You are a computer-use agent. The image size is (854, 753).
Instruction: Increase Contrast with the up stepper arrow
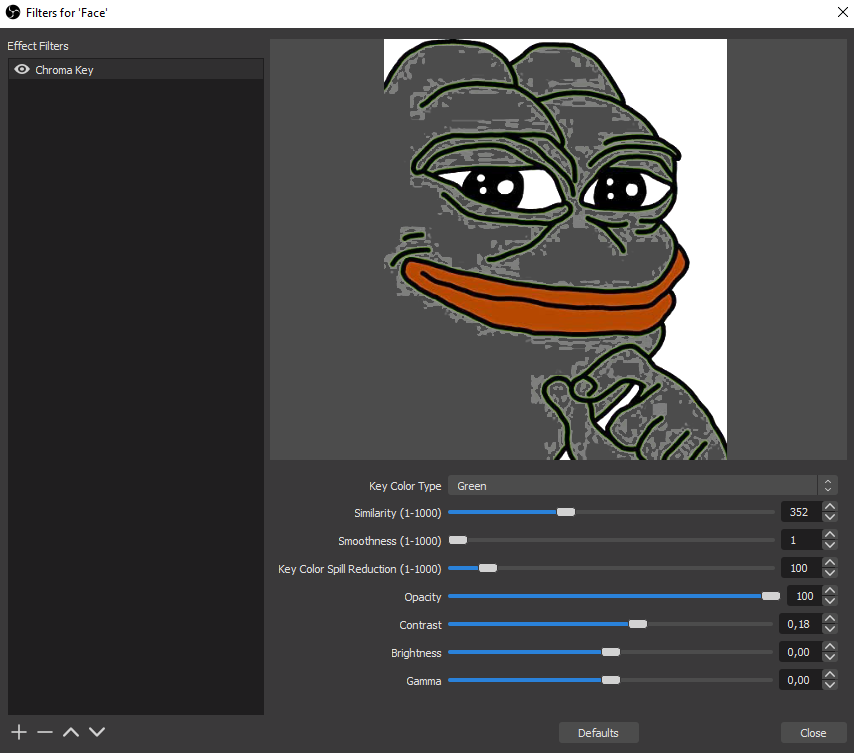point(829,619)
